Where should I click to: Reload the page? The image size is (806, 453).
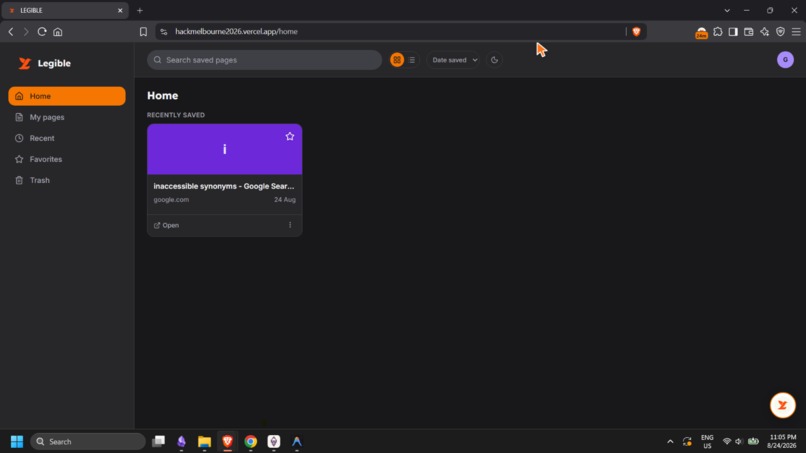pos(42,32)
